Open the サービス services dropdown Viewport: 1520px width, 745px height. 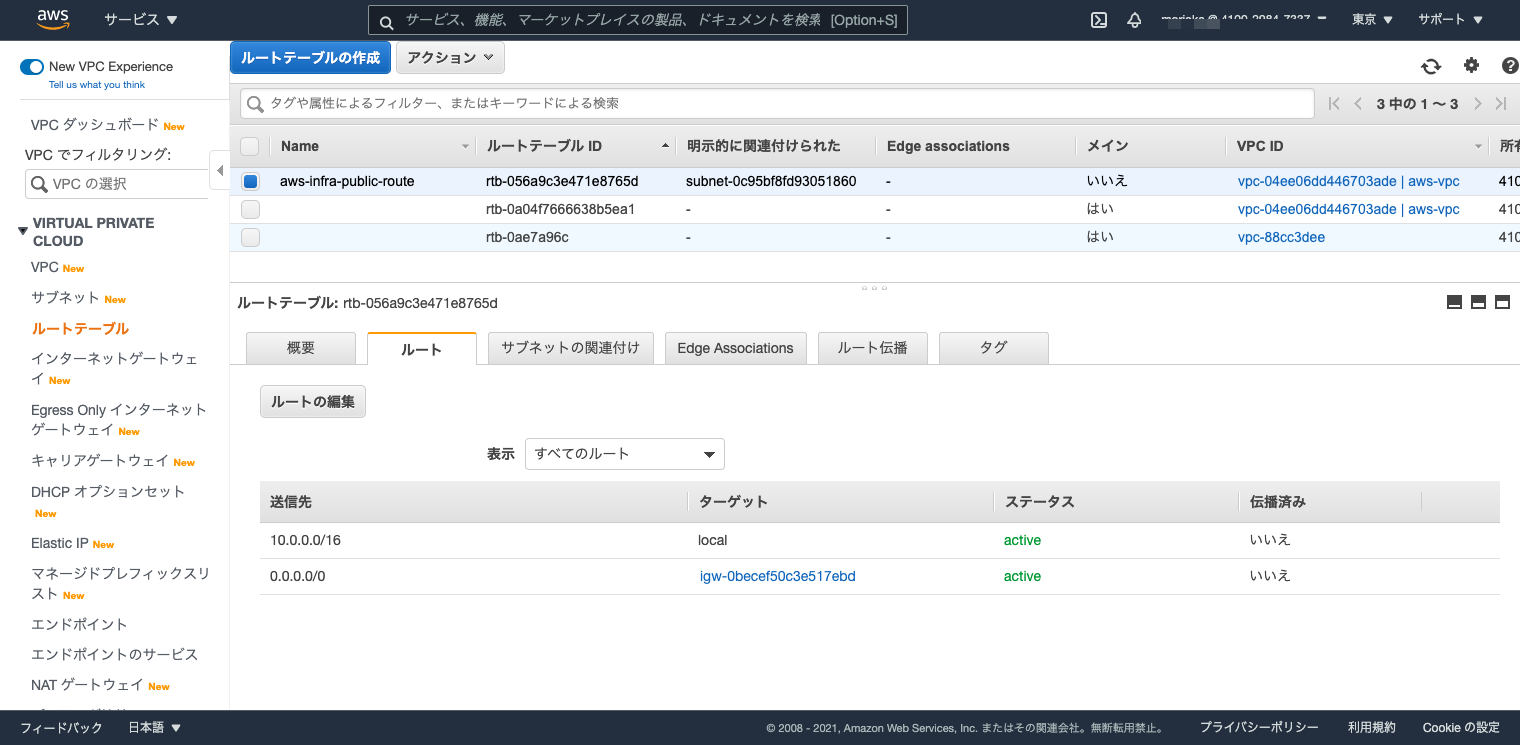point(140,20)
